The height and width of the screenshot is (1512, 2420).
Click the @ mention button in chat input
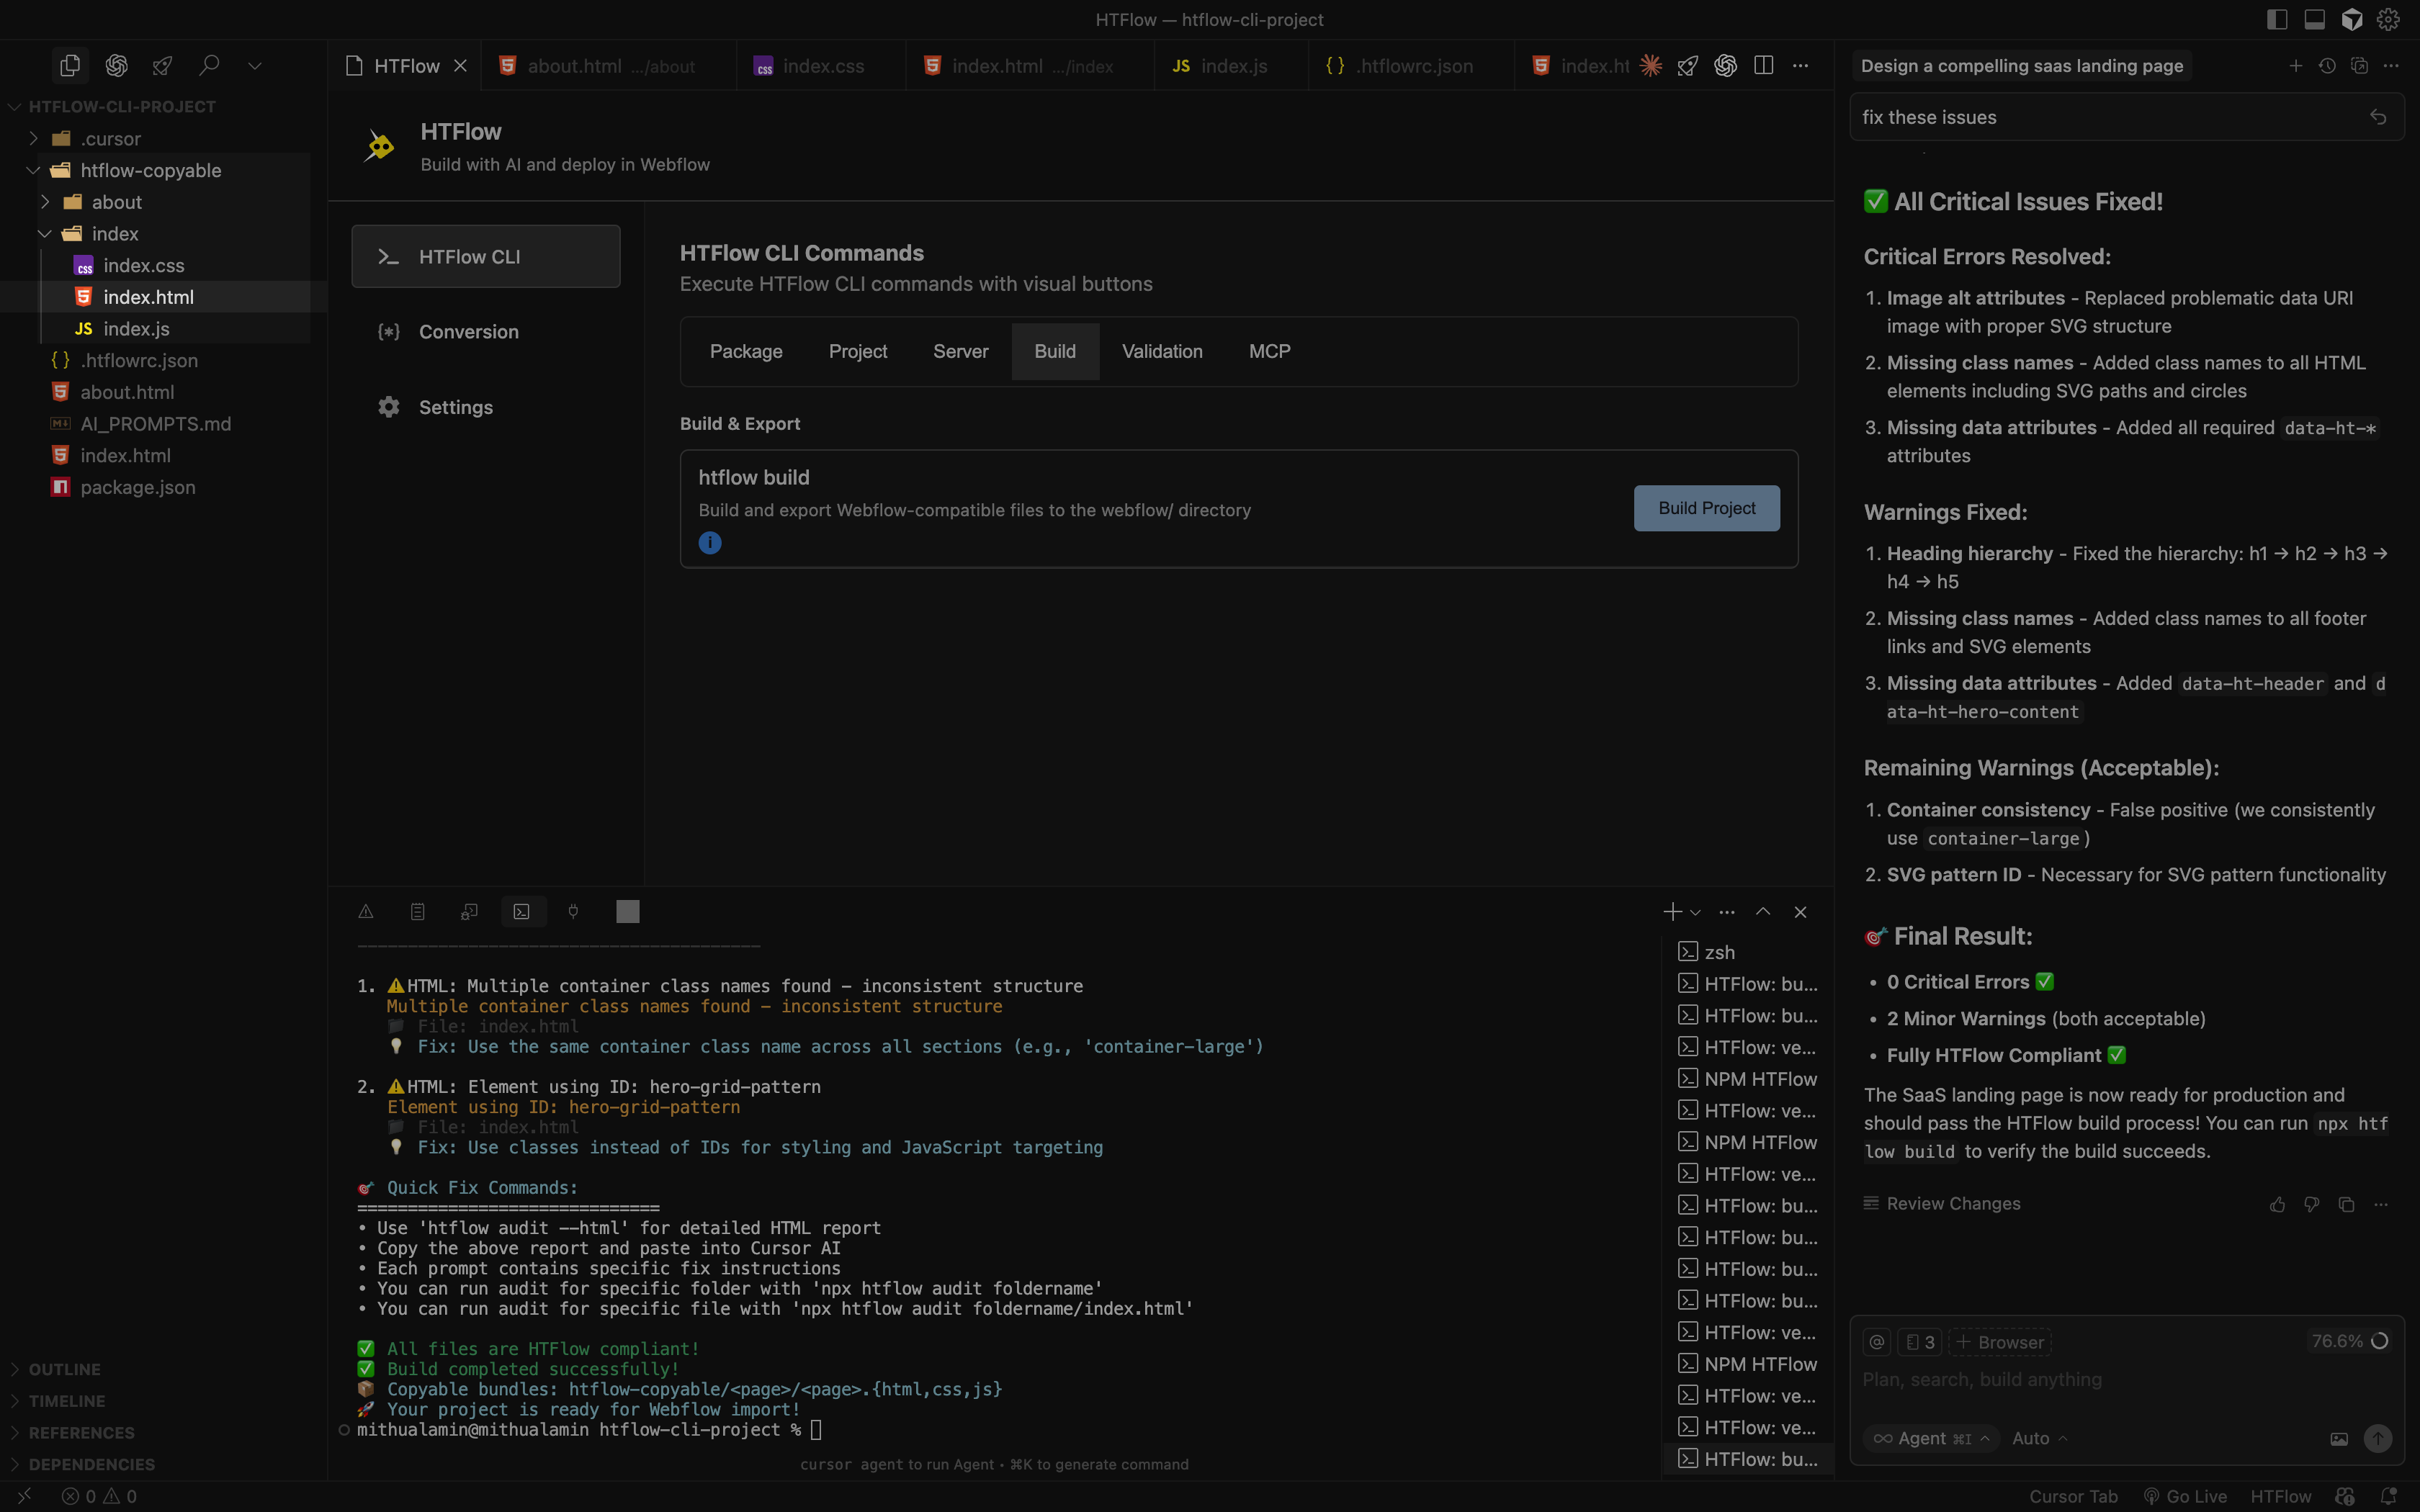point(1877,1342)
